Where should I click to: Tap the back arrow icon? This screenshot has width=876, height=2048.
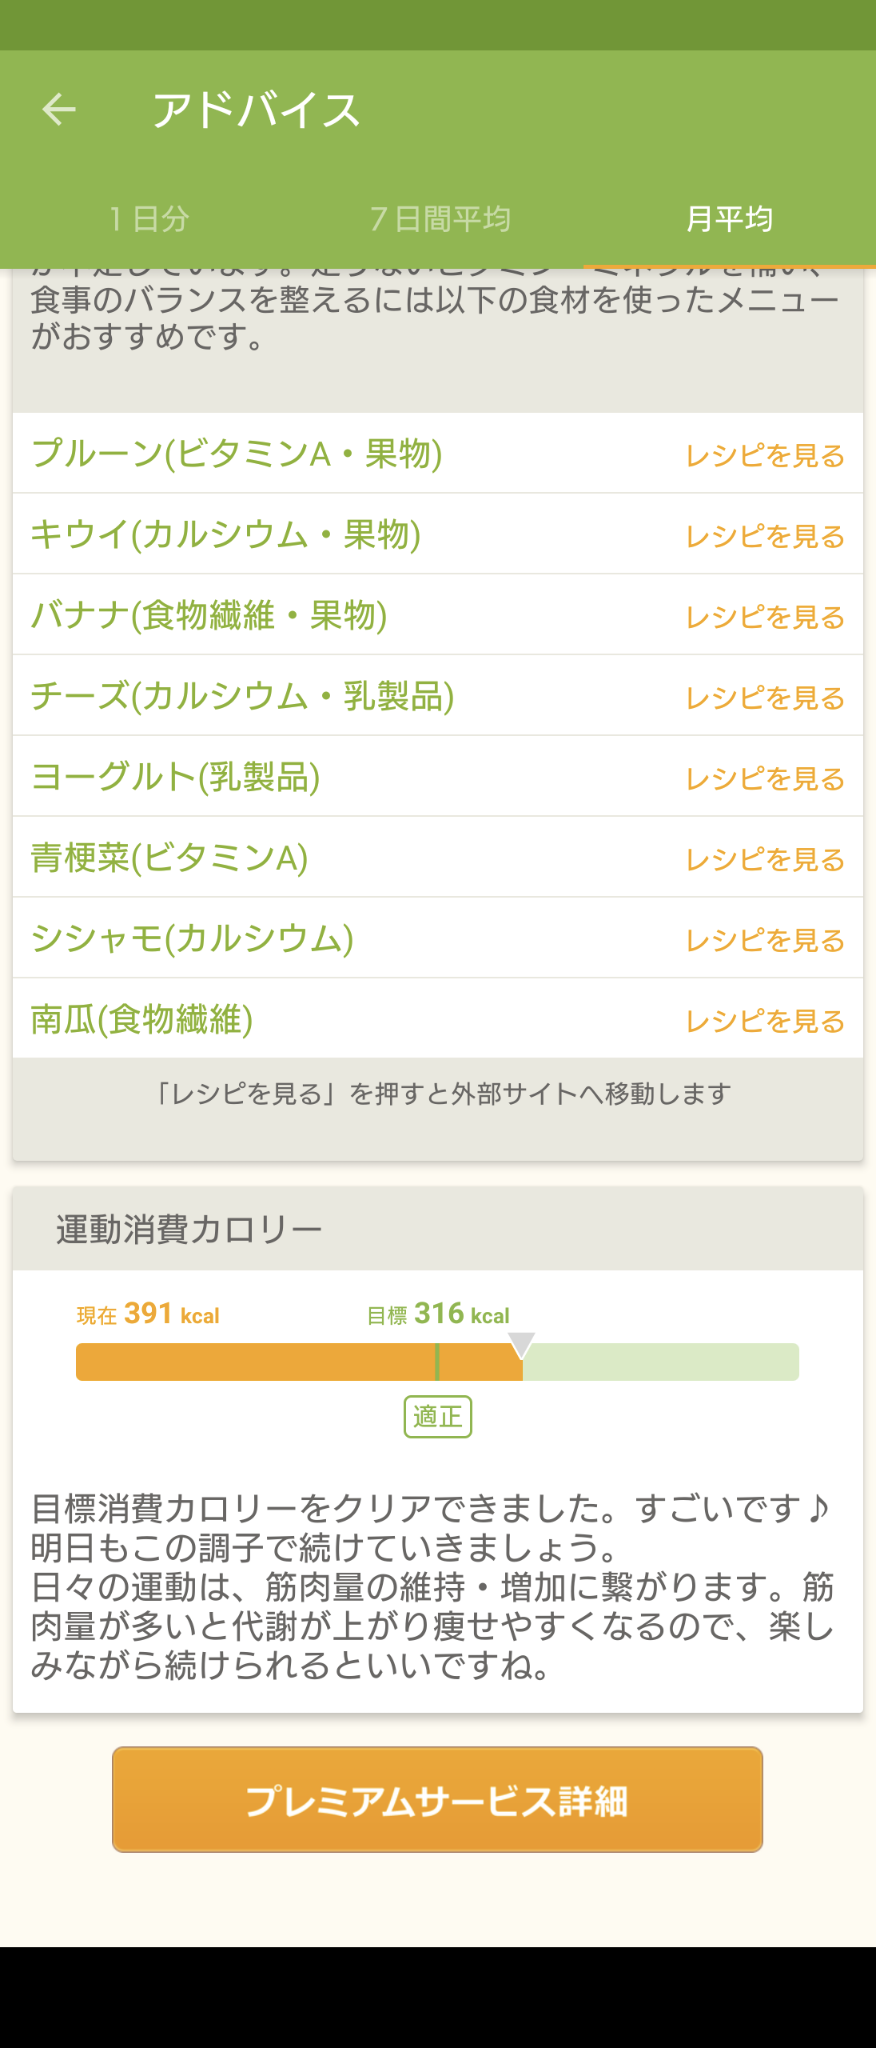tap(59, 109)
